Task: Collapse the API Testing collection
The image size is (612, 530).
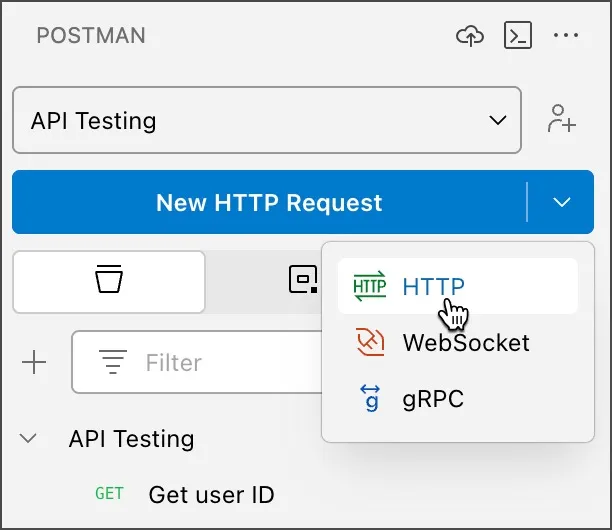Action: tap(28, 438)
